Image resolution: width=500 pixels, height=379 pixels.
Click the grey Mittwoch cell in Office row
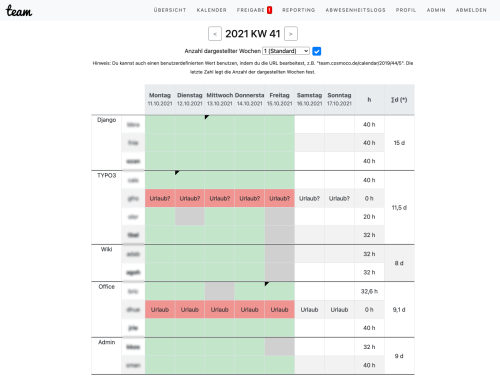[x=220, y=291]
